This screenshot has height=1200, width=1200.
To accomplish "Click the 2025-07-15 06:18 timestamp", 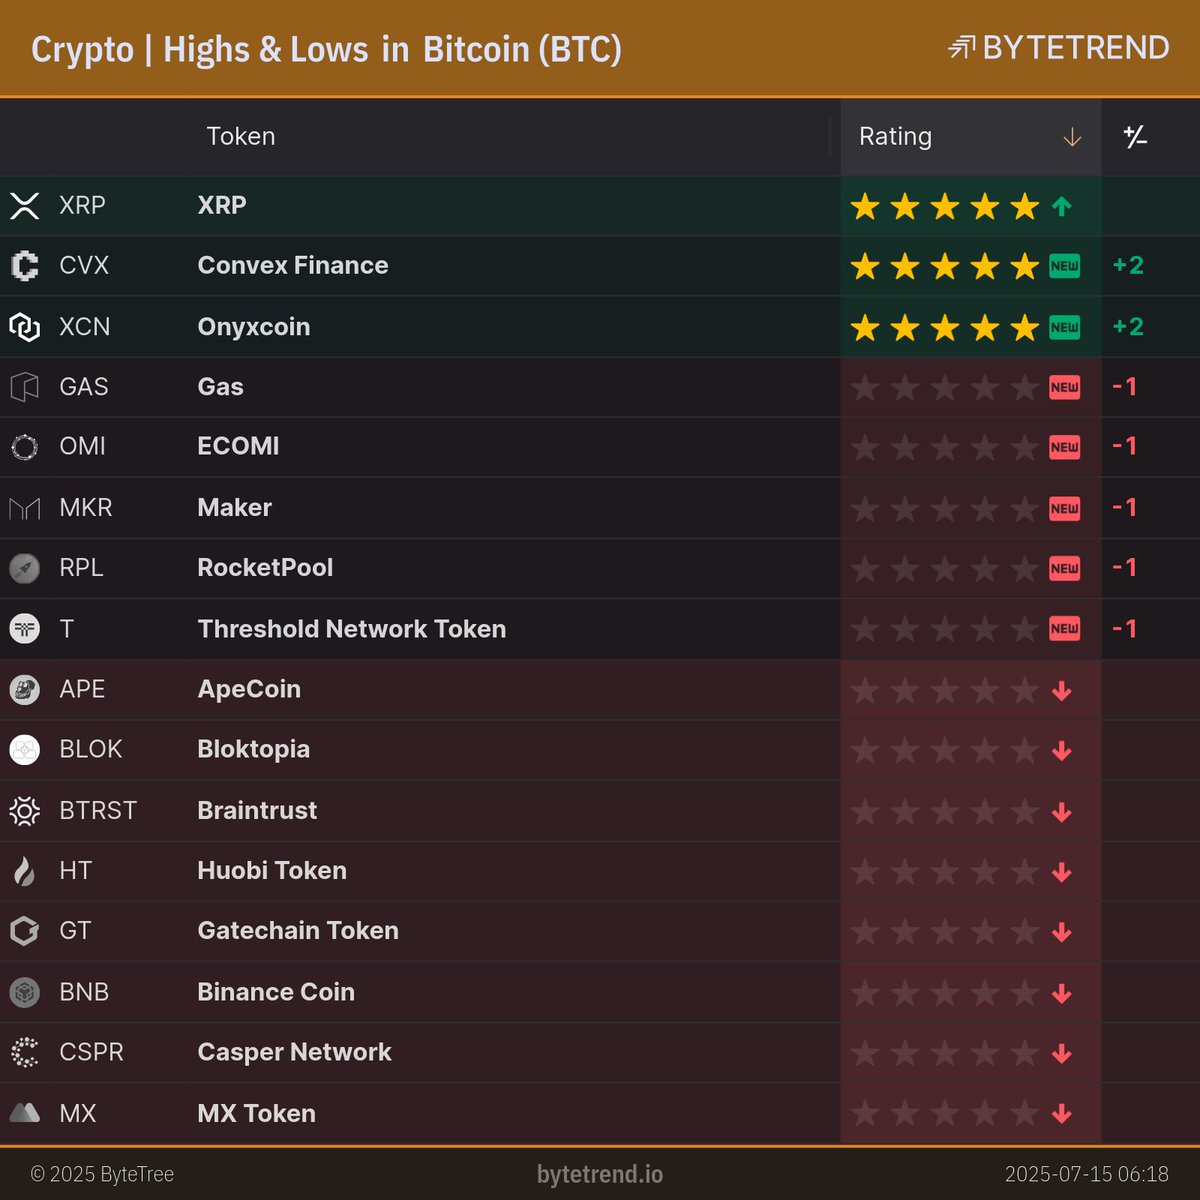I will [x=1087, y=1174].
